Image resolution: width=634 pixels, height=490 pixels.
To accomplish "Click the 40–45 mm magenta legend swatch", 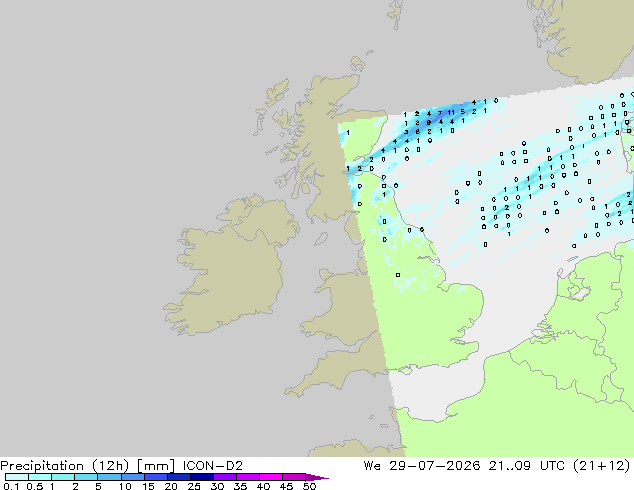I will click(271, 477).
